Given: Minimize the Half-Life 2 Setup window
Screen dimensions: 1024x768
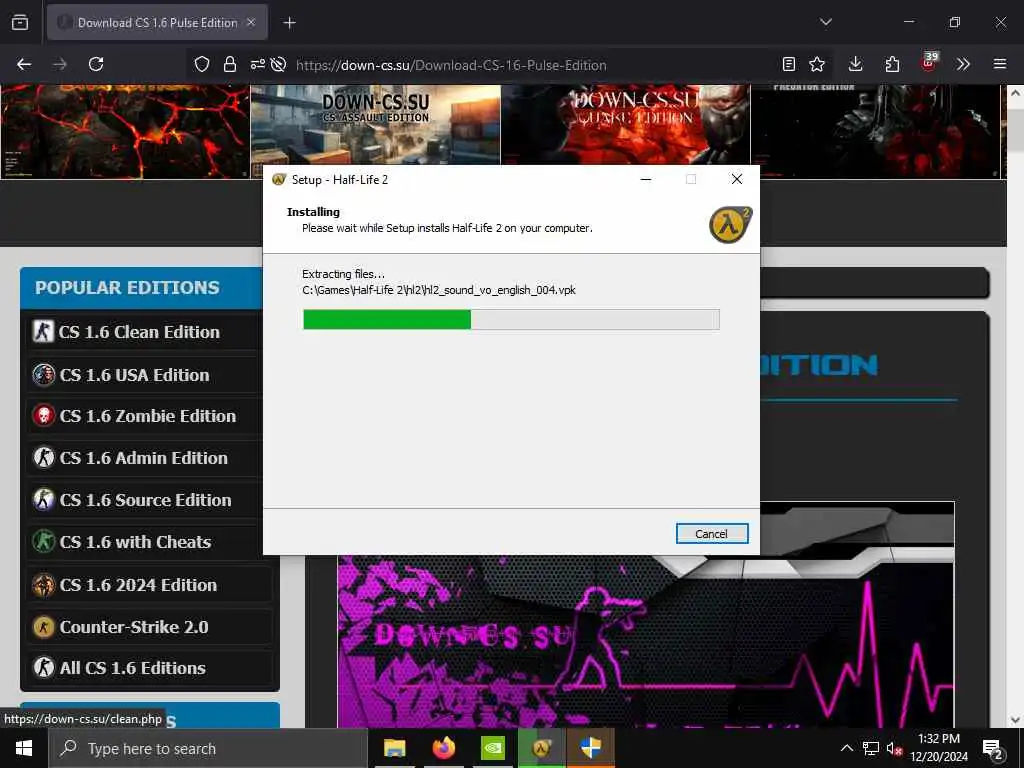Looking at the screenshot, I should [x=646, y=179].
